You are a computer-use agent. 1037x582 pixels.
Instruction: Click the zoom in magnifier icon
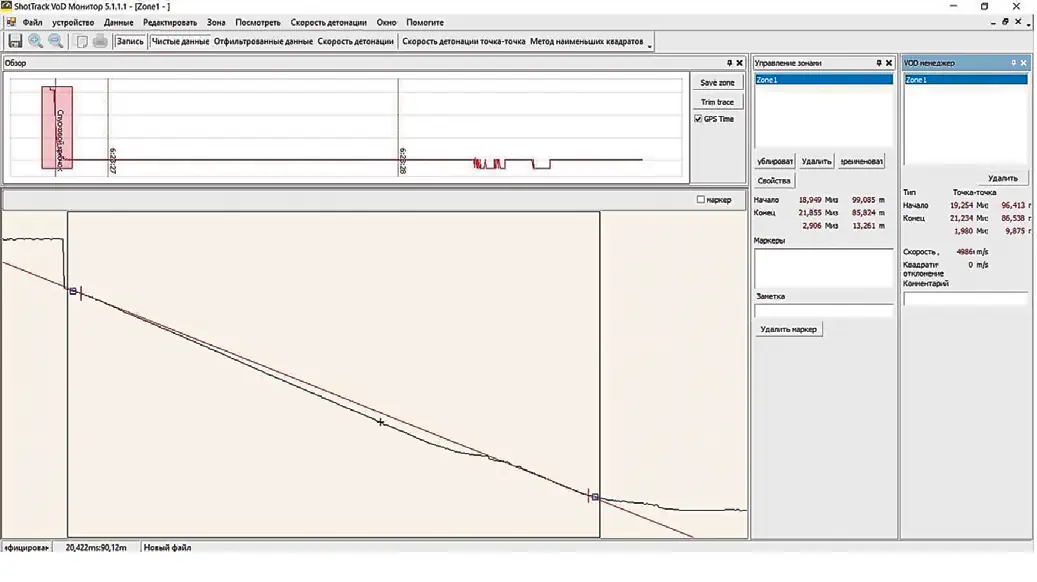pos(36,41)
